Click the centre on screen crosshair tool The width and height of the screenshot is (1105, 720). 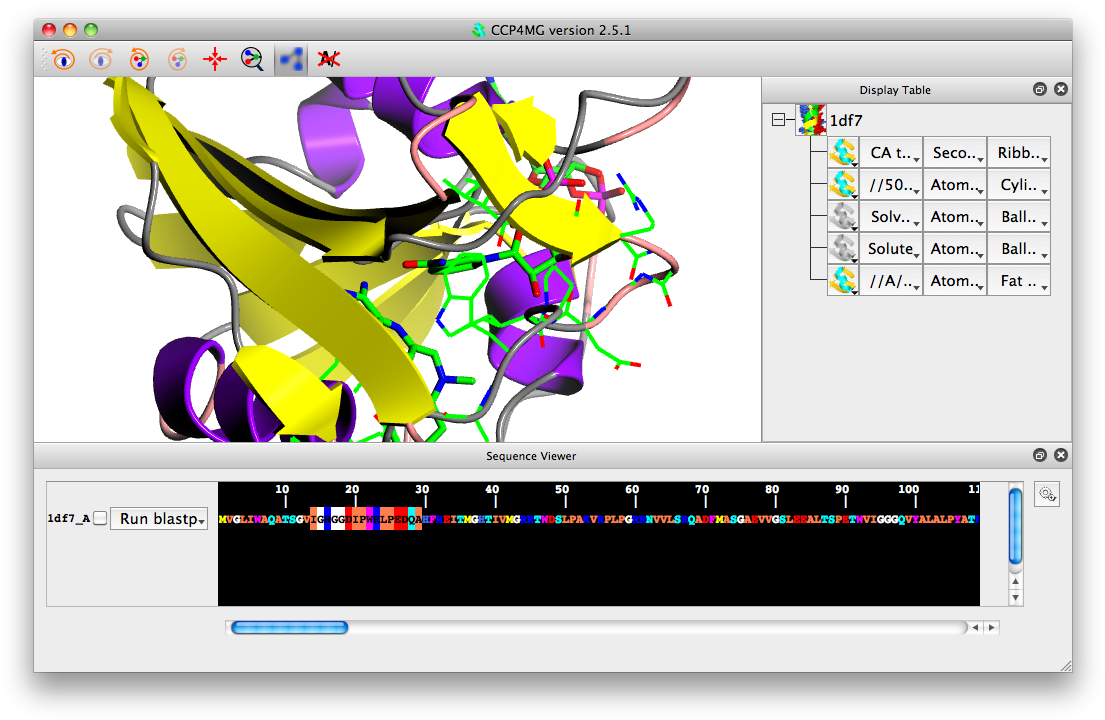click(x=214, y=58)
